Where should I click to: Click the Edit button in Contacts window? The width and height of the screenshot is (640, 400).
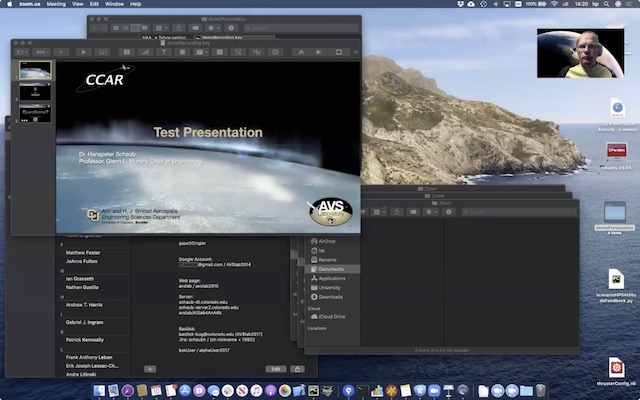coord(276,369)
